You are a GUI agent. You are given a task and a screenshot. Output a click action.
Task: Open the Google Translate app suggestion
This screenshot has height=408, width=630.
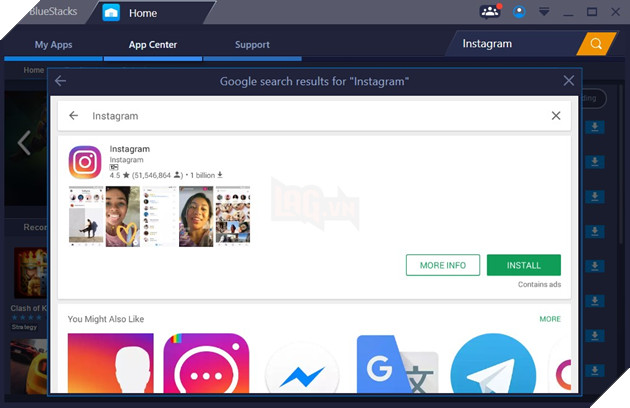[398, 363]
